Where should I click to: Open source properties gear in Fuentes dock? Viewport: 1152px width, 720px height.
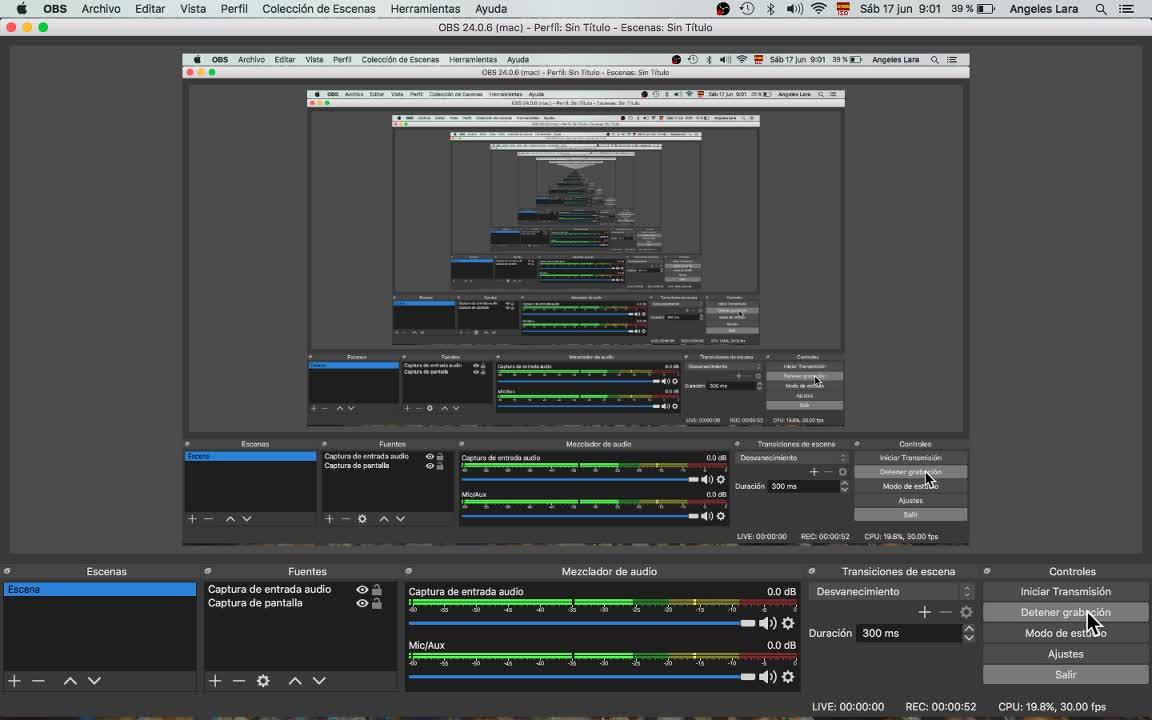[x=263, y=681]
